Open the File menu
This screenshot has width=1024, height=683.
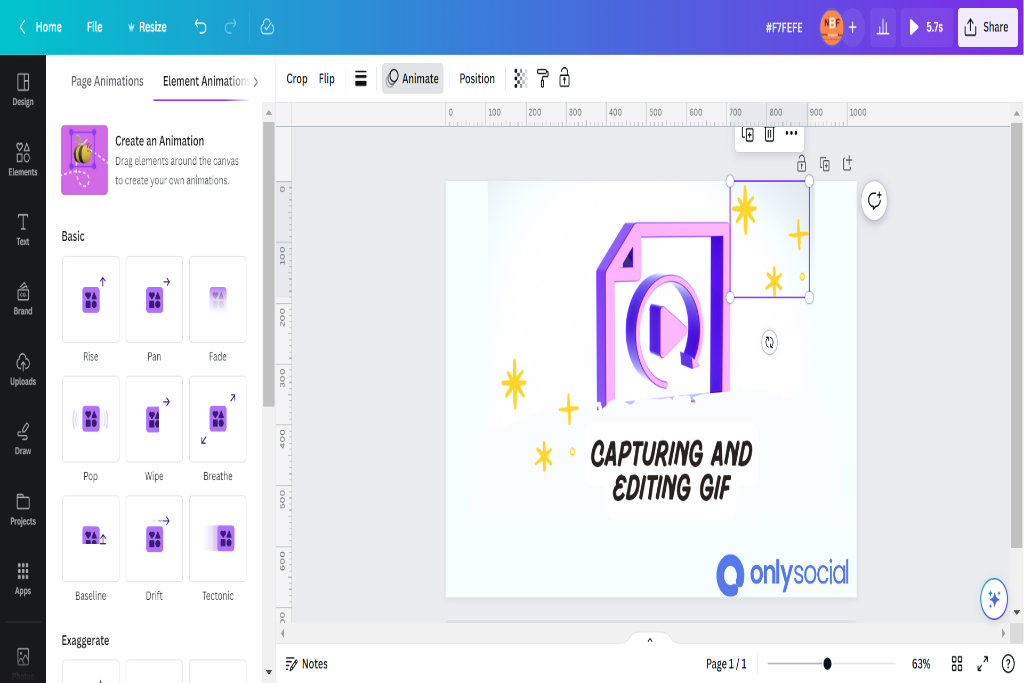click(95, 27)
